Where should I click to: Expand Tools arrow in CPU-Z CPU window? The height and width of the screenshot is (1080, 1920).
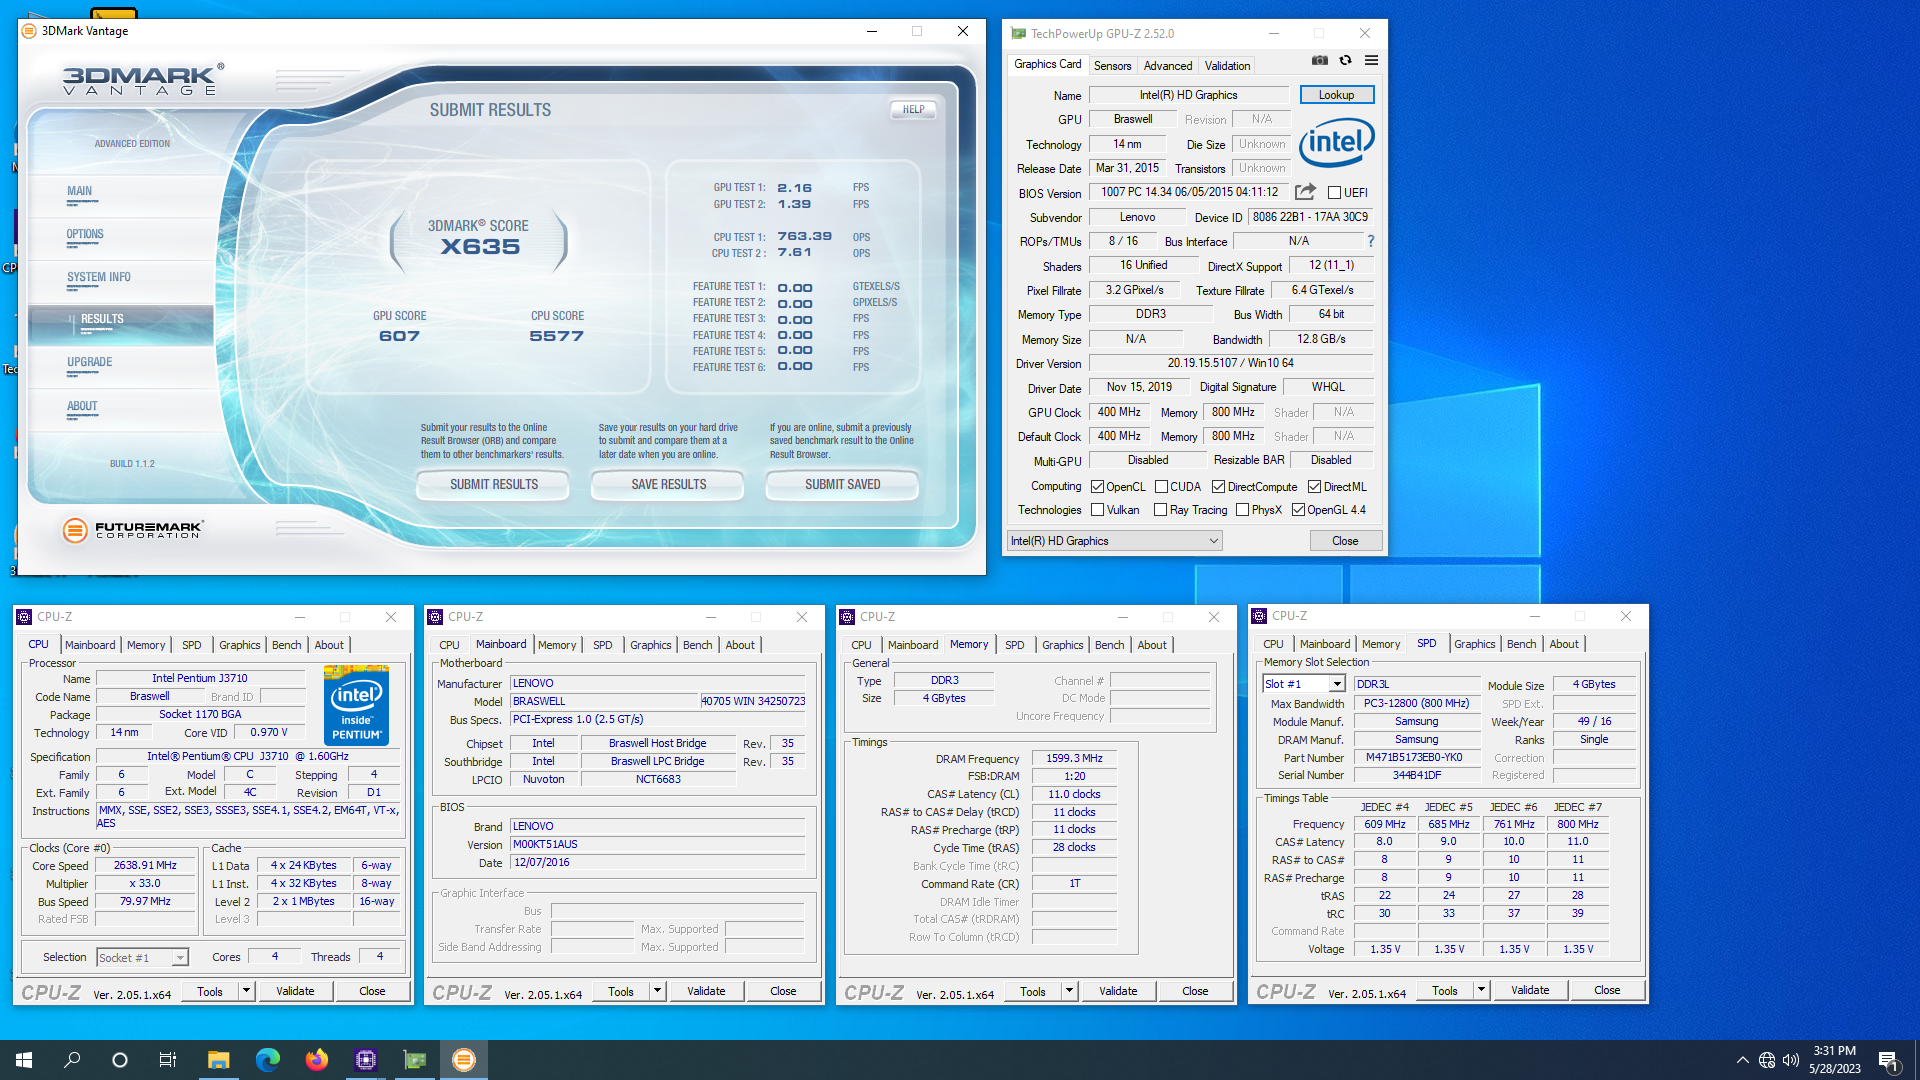point(246,991)
